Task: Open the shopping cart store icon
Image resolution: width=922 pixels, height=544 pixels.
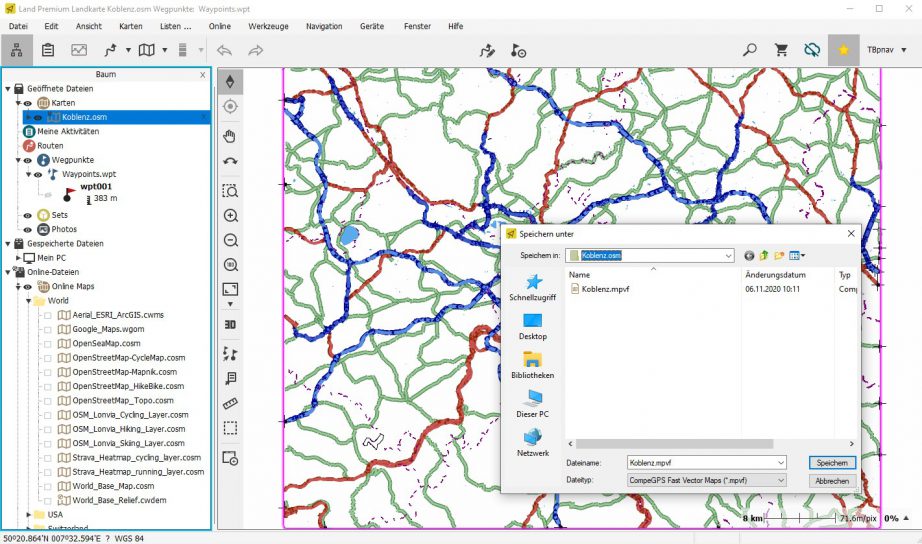Action: coord(782,49)
